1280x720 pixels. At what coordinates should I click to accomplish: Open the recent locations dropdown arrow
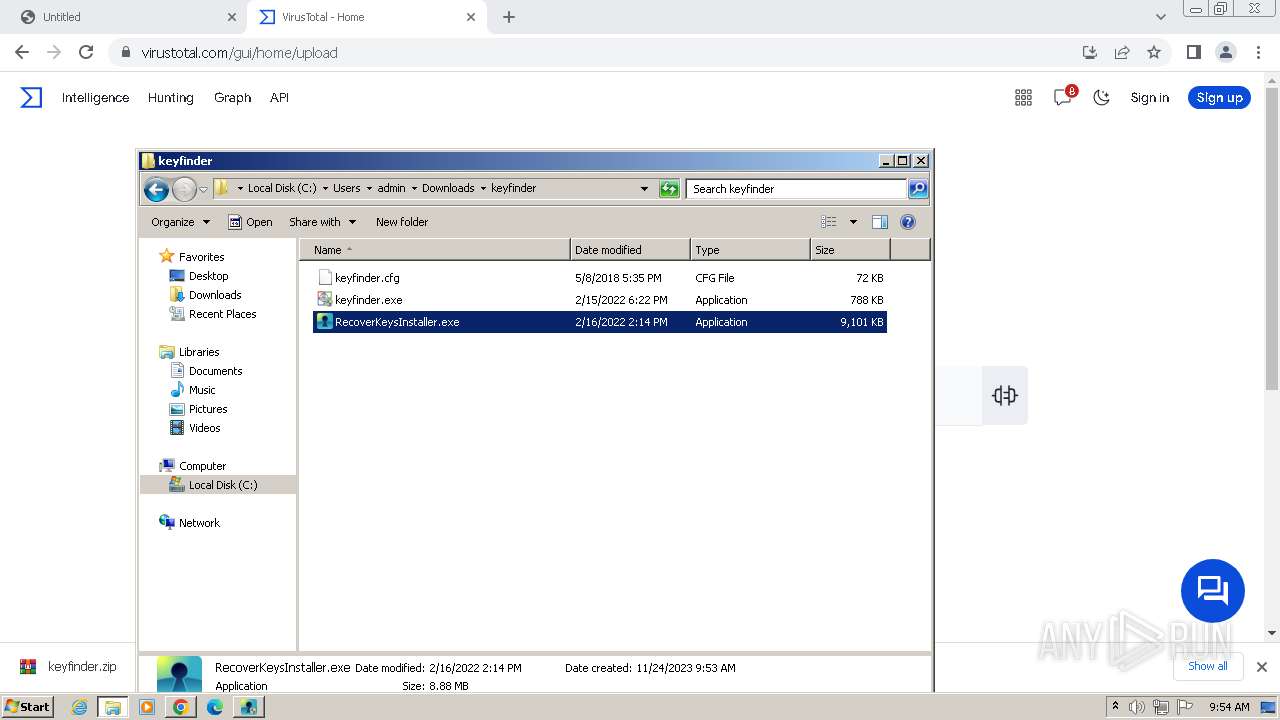(x=203, y=189)
